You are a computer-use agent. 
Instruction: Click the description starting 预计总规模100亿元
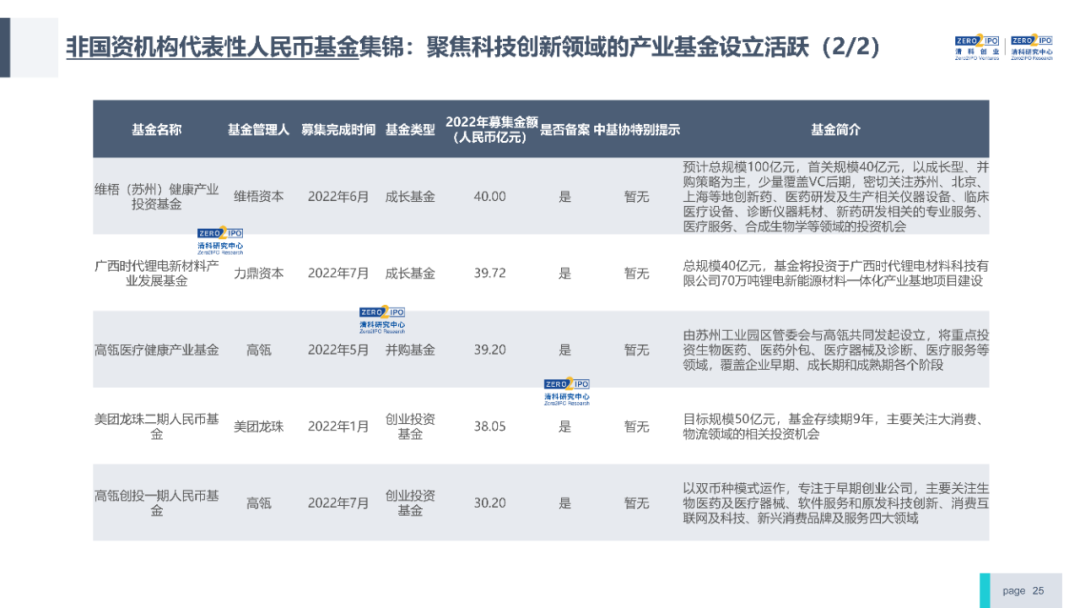[x=835, y=197]
